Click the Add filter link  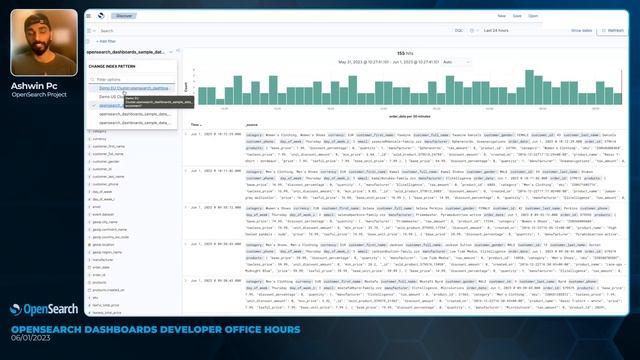(106, 41)
